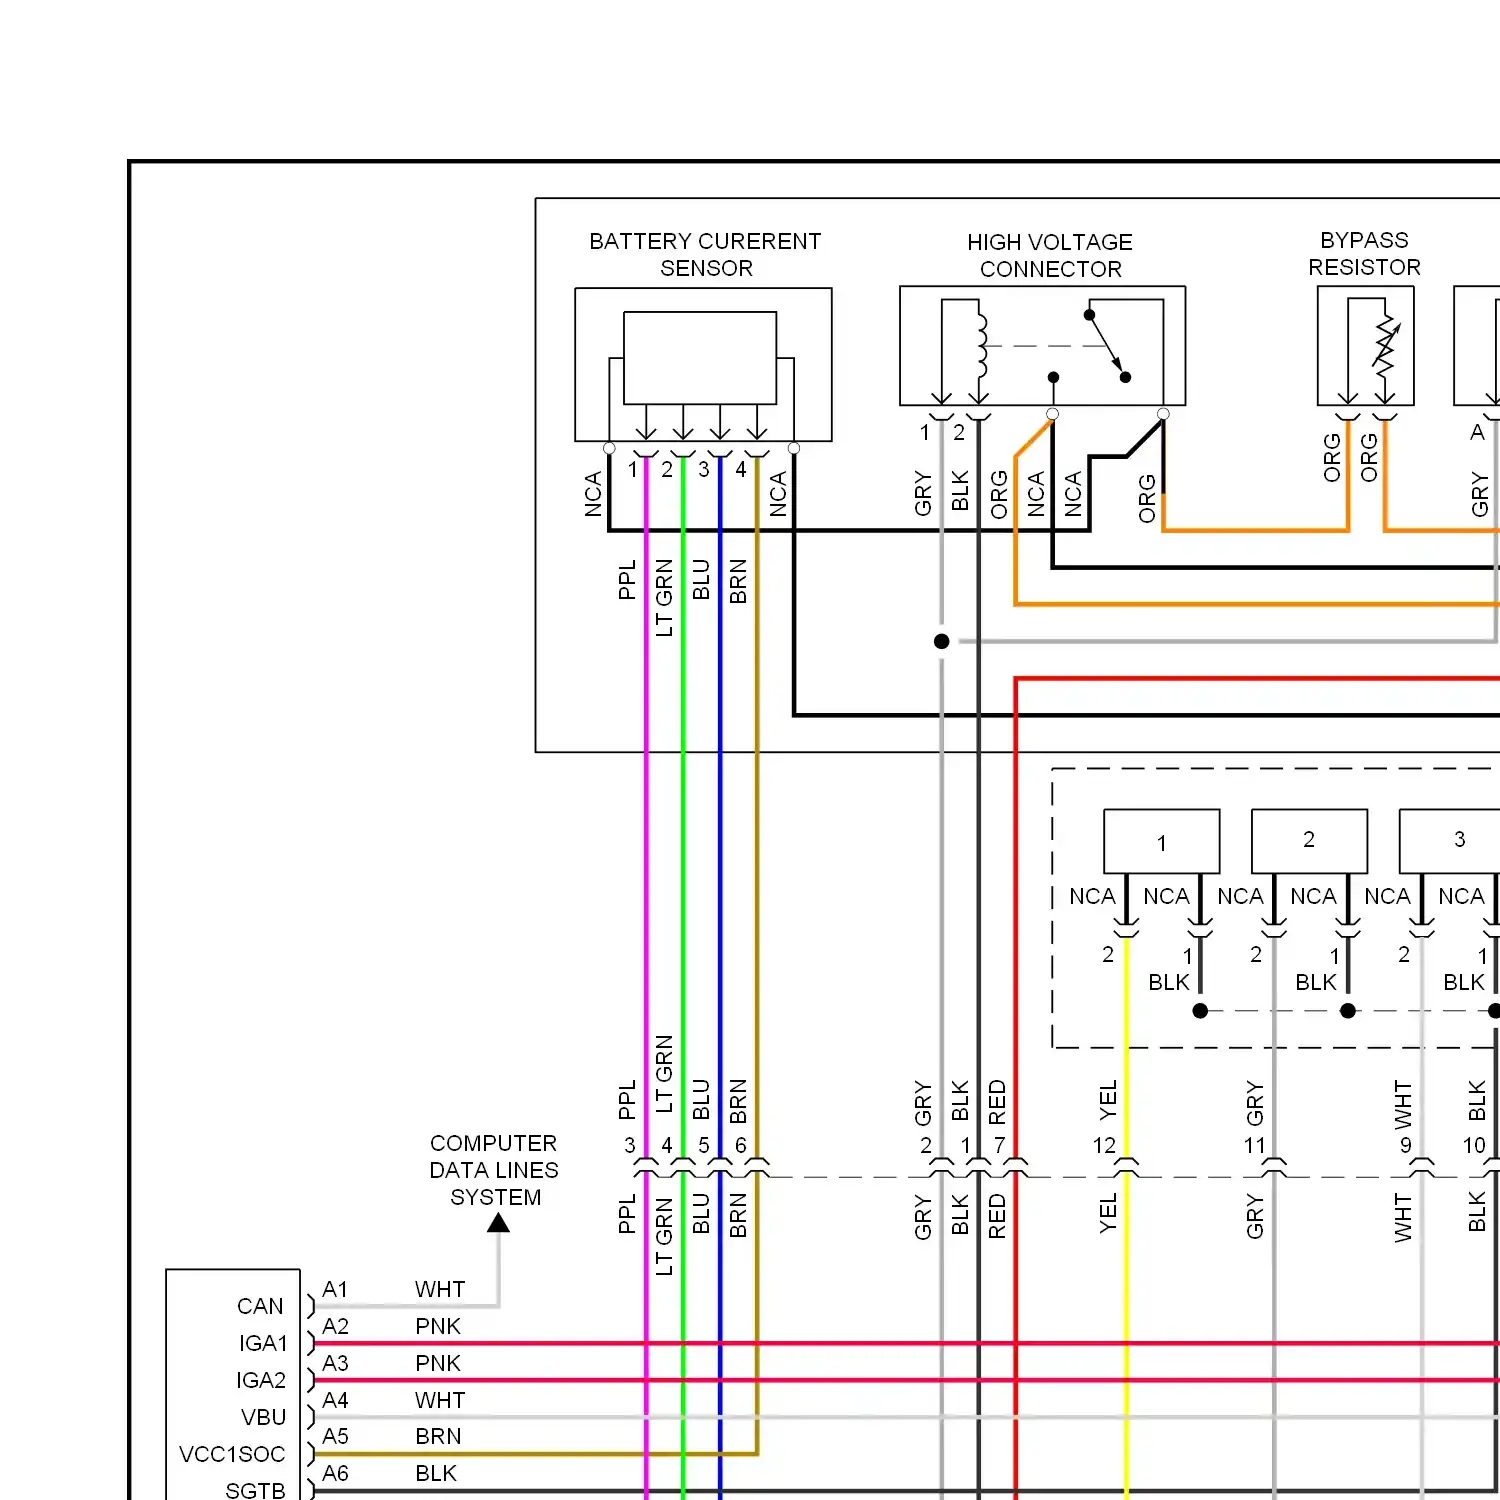Select connector pin number 9 on the white wire
This screenshot has width=1500, height=1500.
tap(1406, 1145)
